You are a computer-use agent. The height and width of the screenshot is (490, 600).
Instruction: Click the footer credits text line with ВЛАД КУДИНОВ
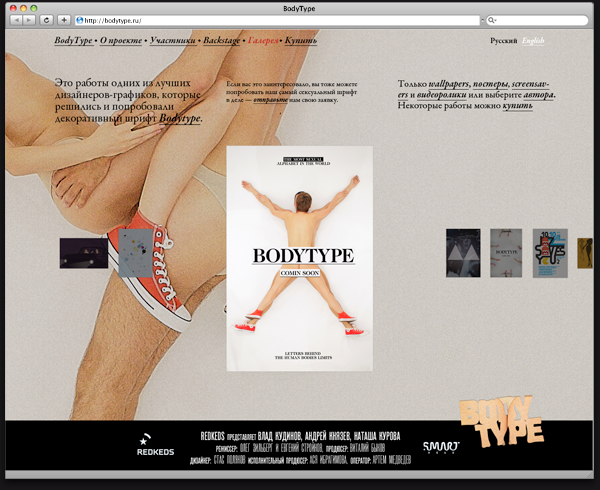tap(300, 436)
